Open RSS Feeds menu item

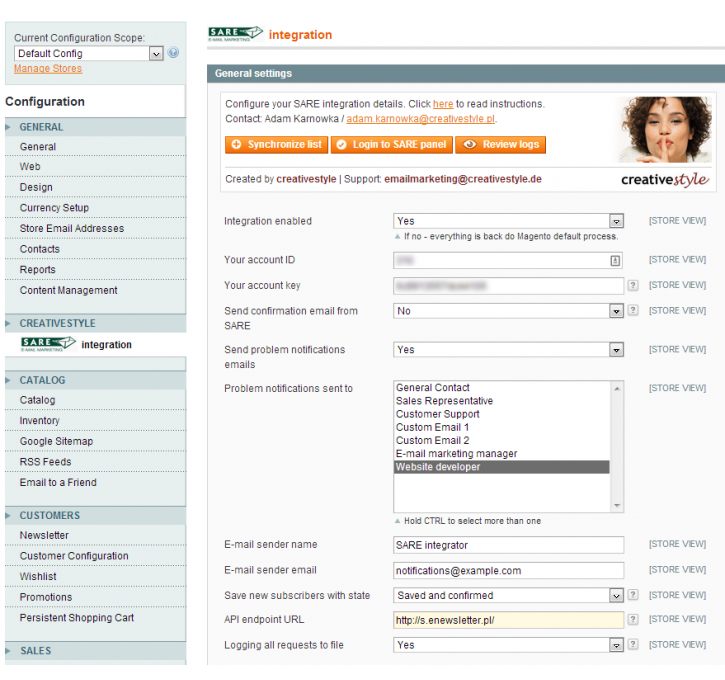click(x=96, y=462)
